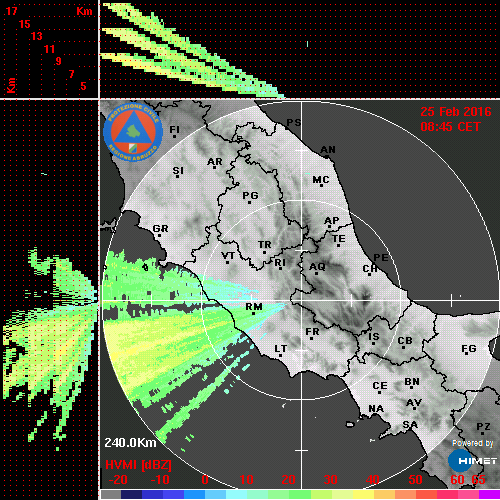Click the TE province label on the map
The image size is (500, 500).
click(339, 239)
